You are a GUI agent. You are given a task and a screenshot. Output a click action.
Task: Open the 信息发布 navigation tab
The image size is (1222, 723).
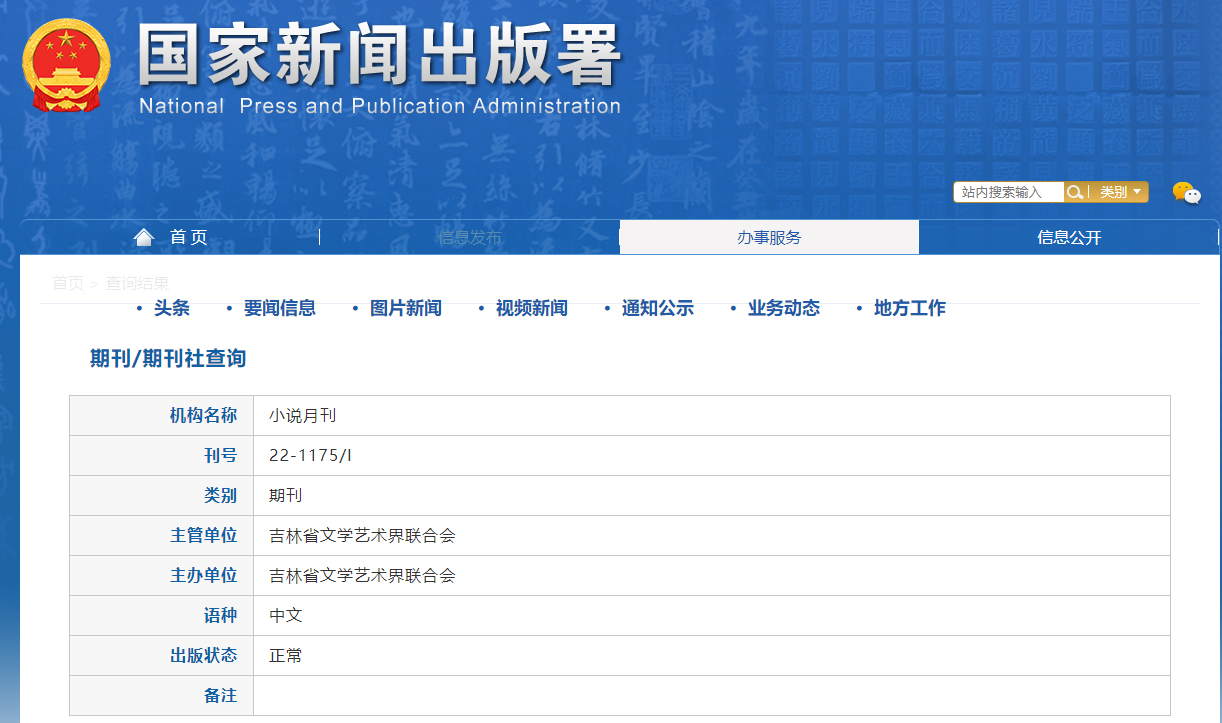click(x=470, y=237)
